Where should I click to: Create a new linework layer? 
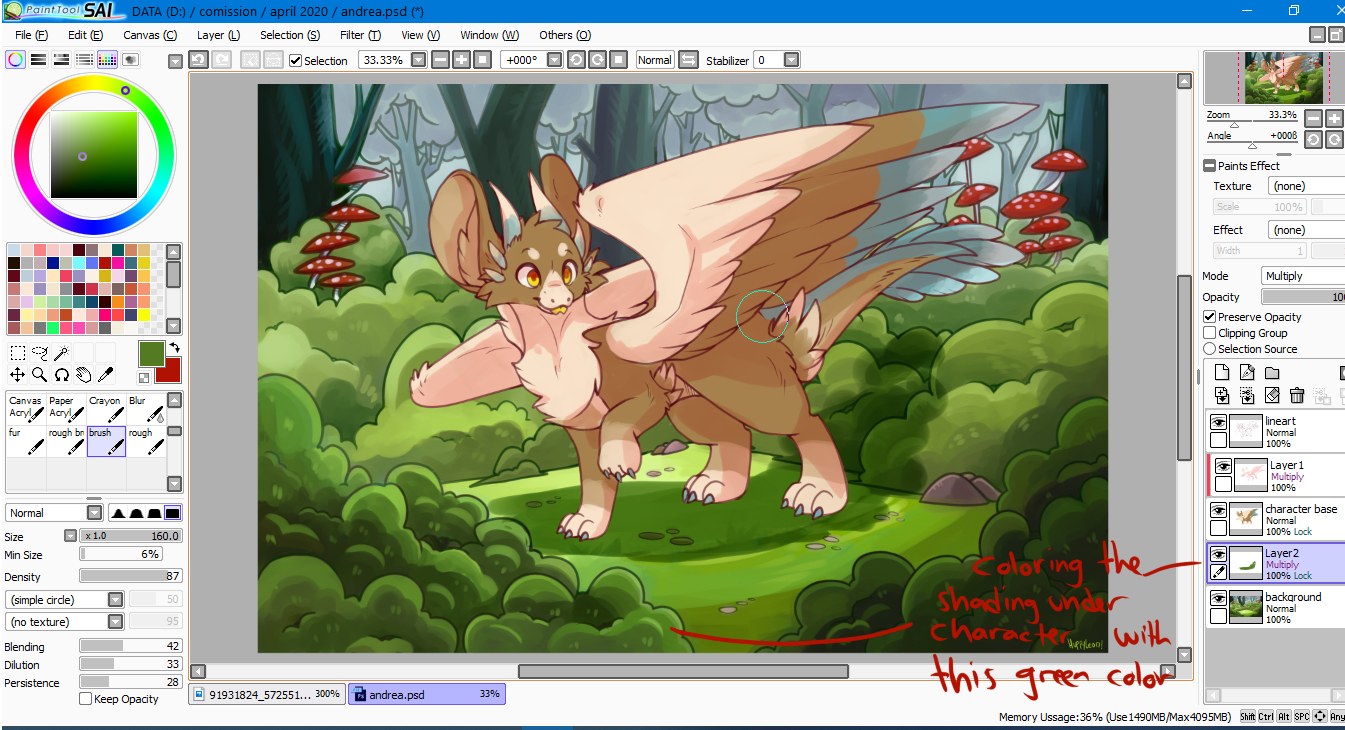click(x=1247, y=373)
